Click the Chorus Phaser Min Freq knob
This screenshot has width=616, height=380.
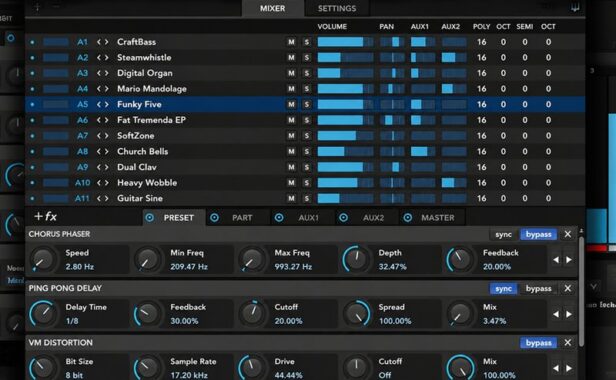pyautogui.click(x=148, y=259)
